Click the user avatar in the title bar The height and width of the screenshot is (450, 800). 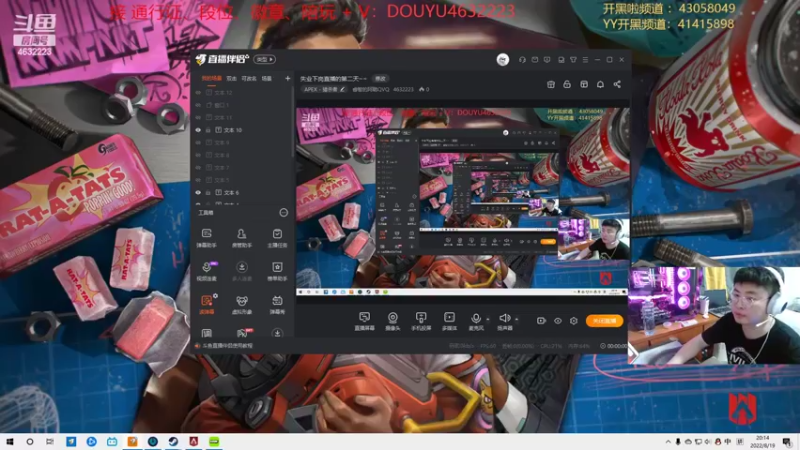pos(503,60)
